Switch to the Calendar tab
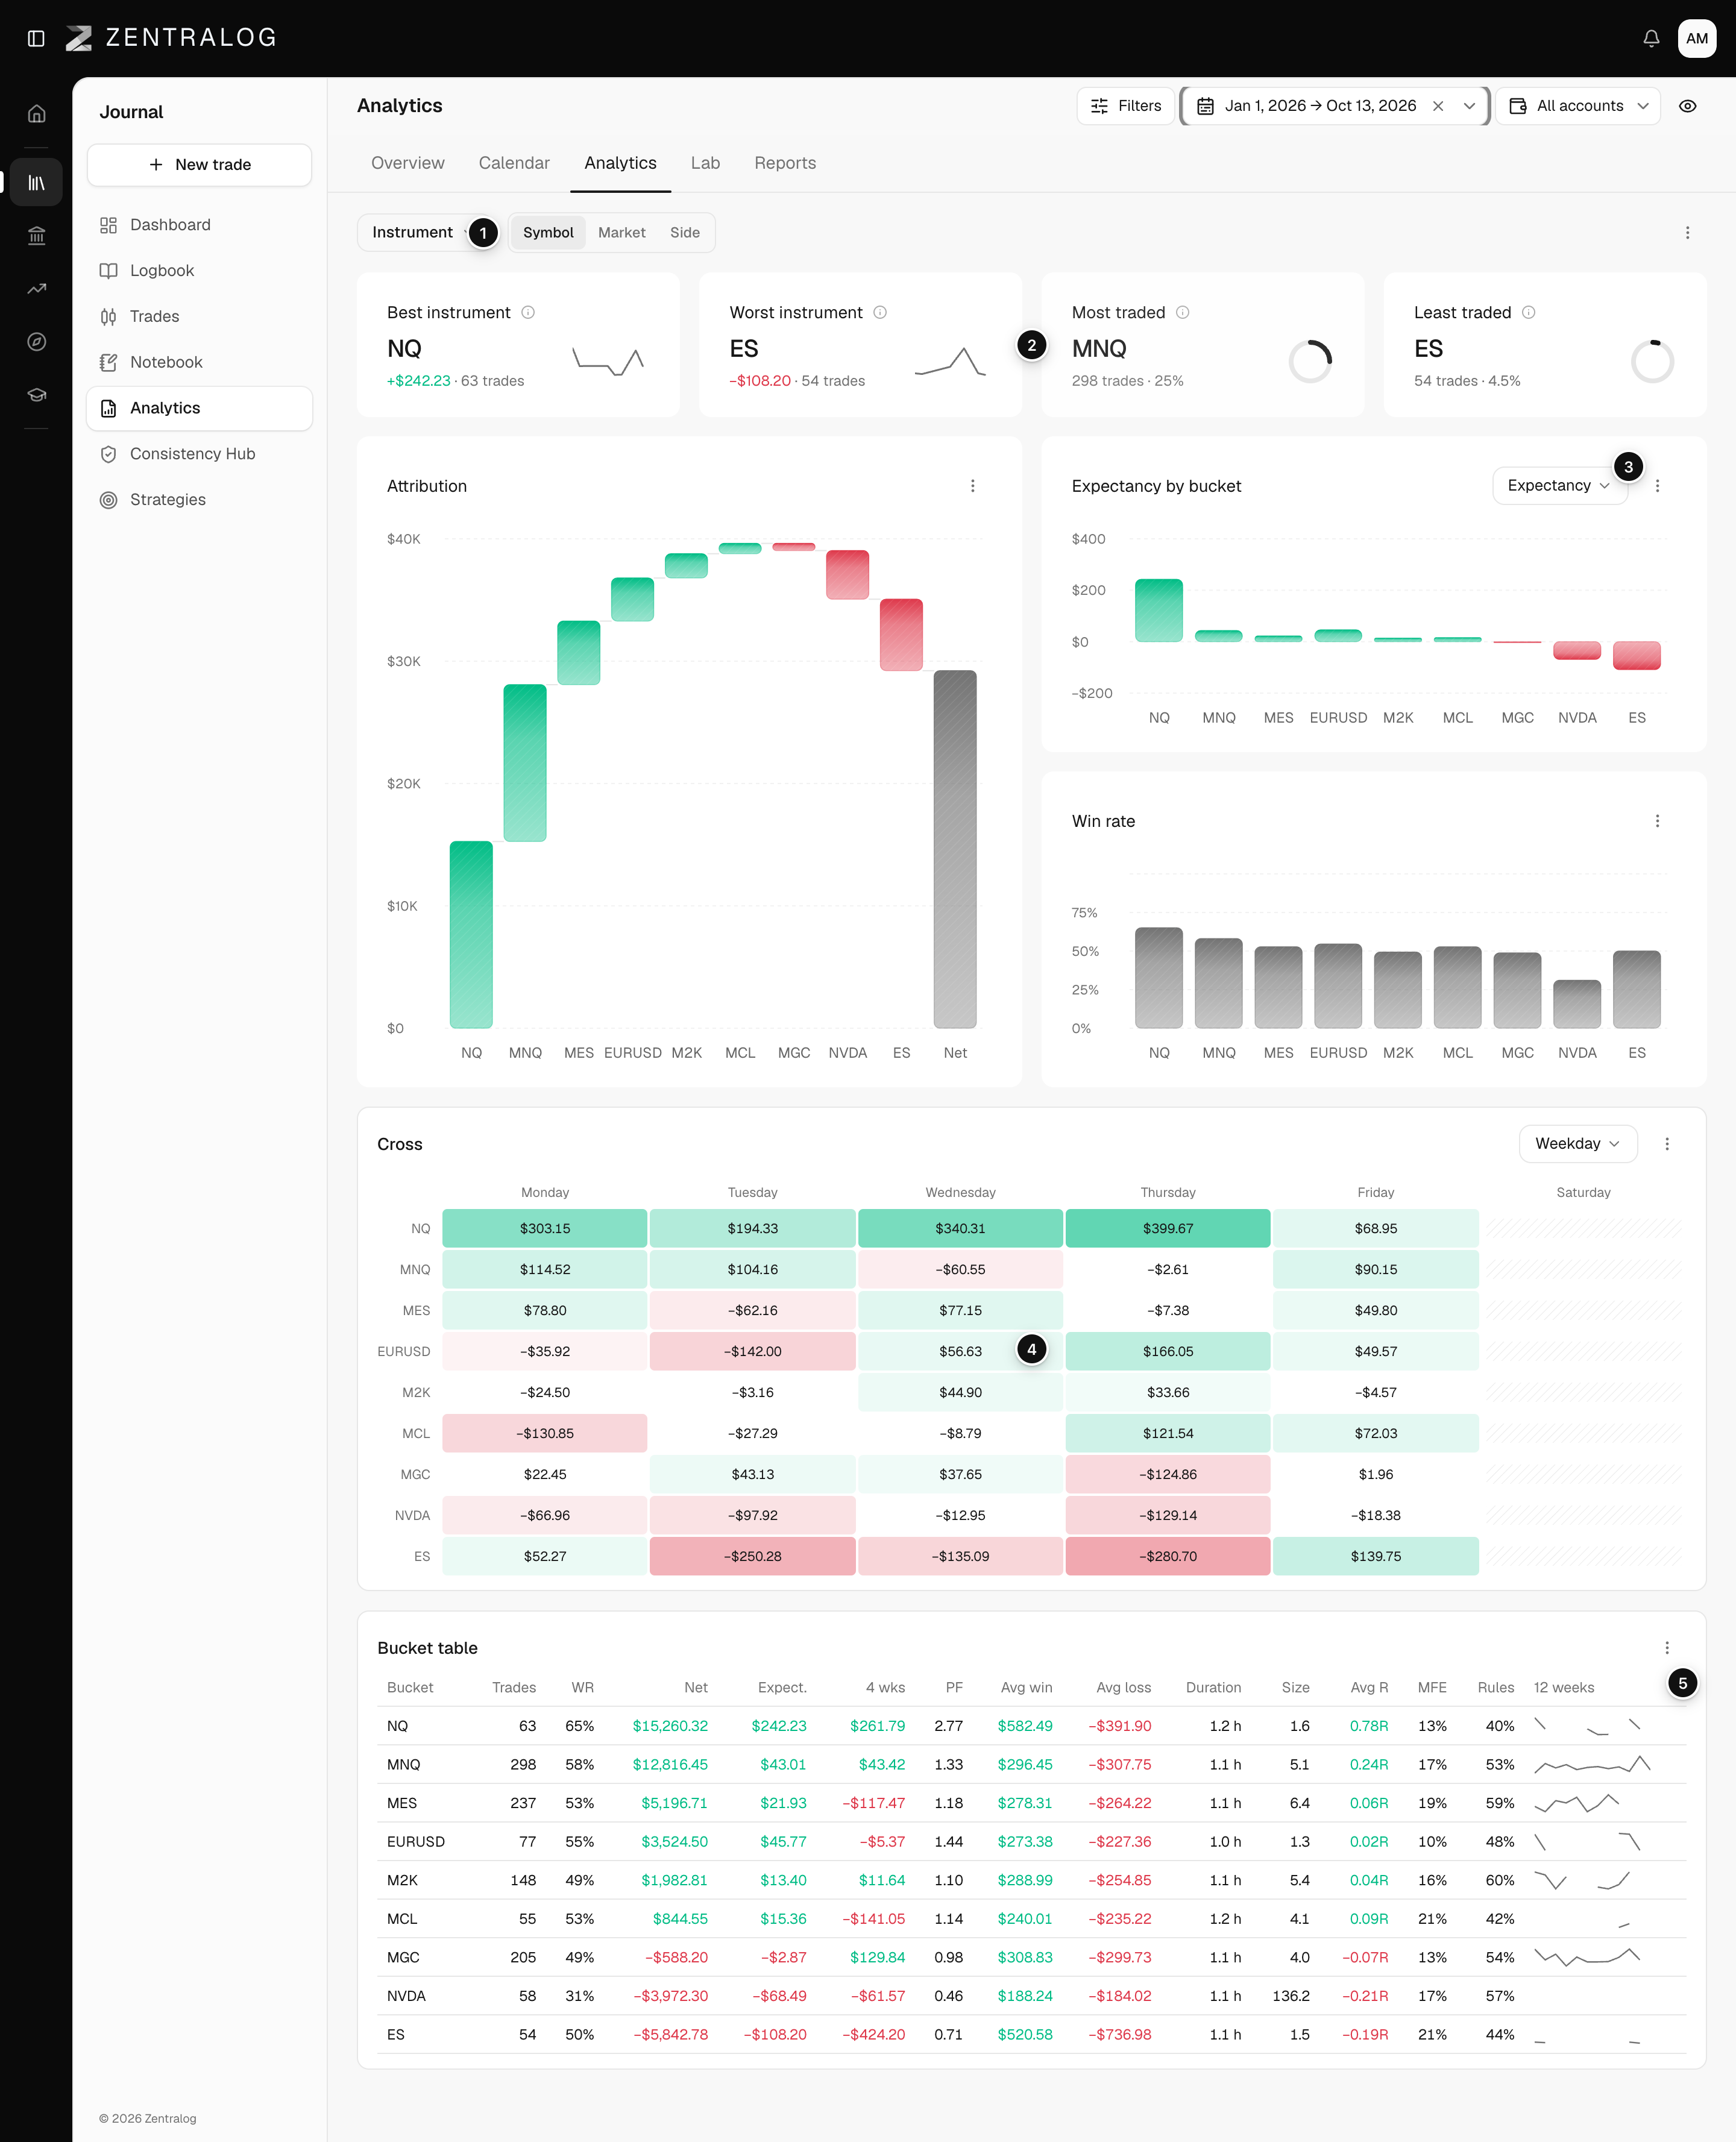Image resolution: width=1736 pixels, height=2142 pixels. [514, 163]
